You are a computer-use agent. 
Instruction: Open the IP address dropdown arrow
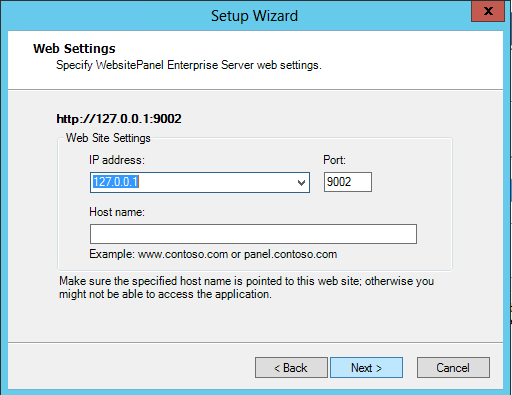coord(301,183)
